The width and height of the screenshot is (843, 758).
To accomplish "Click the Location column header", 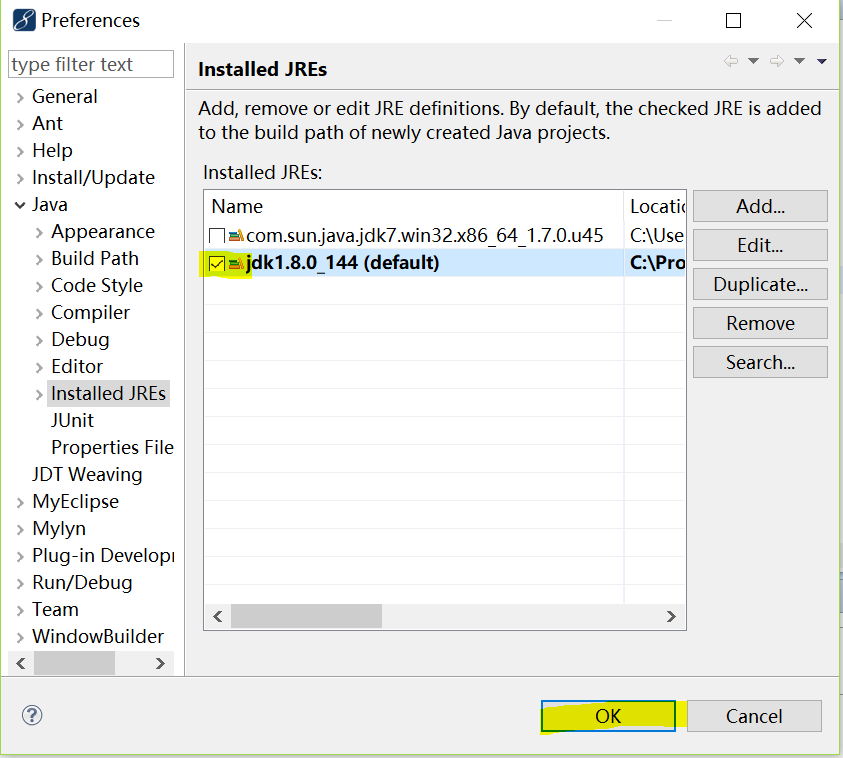I will coord(655,206).
